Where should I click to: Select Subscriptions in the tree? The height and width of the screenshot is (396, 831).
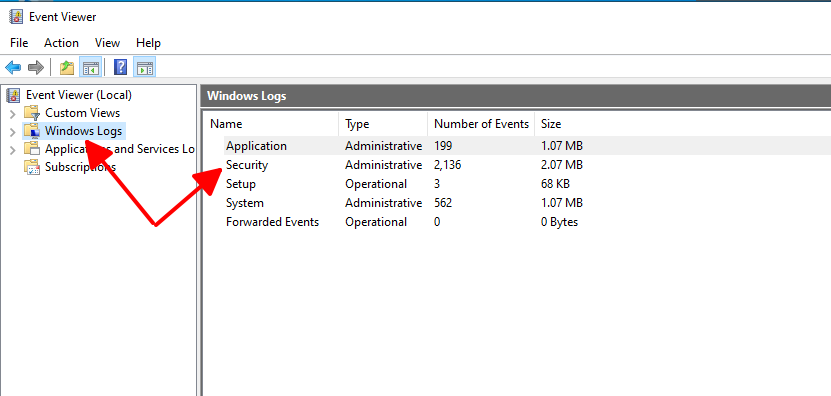point(81,167)
